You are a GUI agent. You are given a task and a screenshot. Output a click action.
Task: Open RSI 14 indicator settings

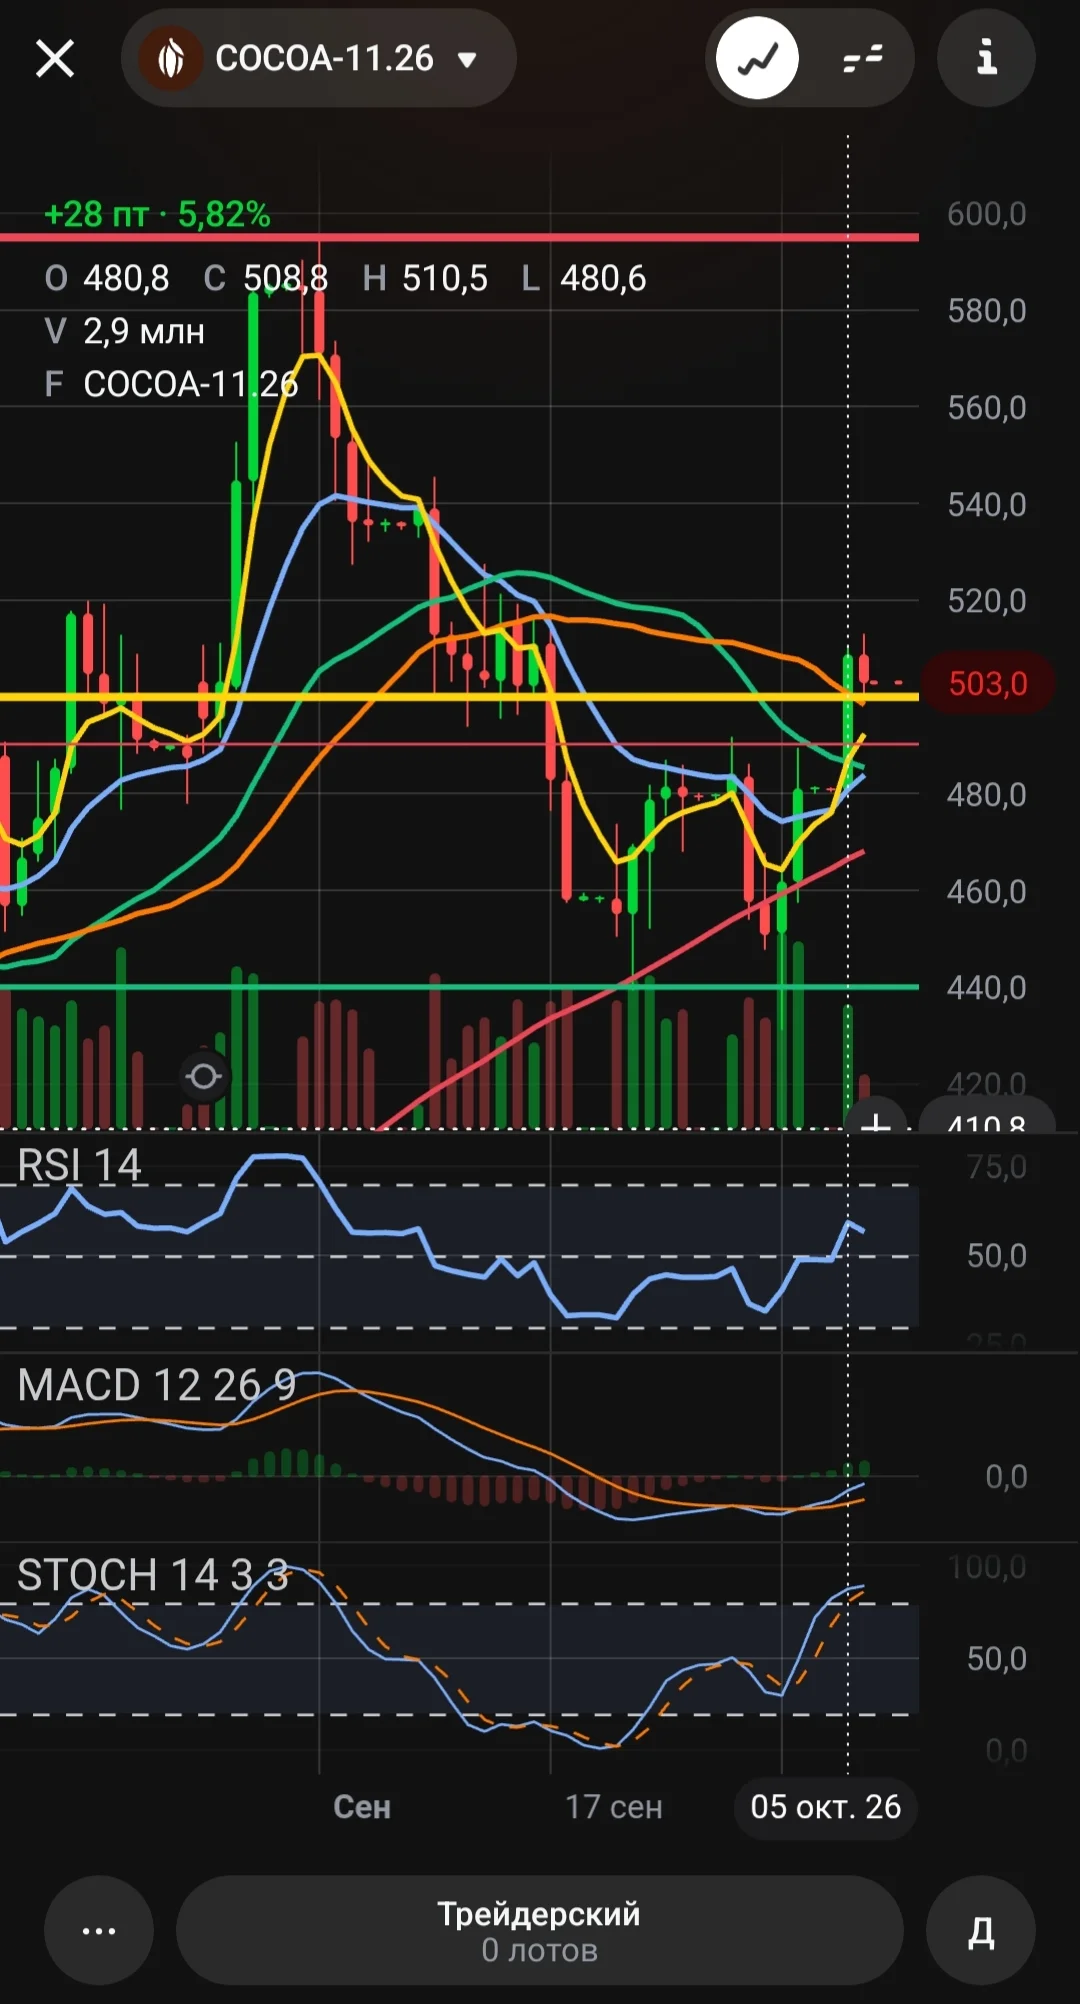(x=79, y=1165)
